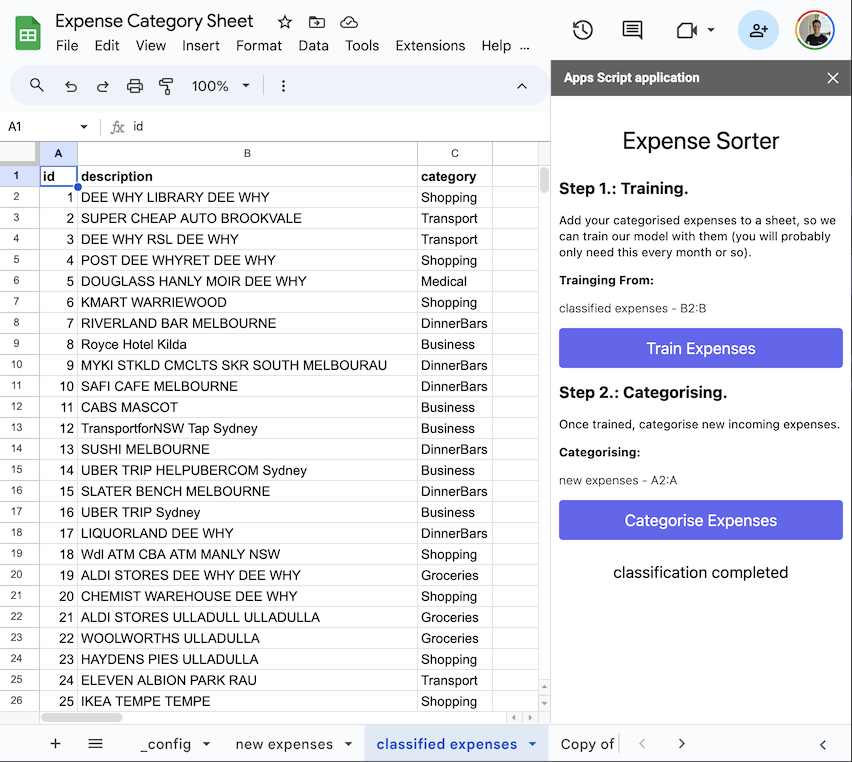Print the spreadsheet

point(135,86)
